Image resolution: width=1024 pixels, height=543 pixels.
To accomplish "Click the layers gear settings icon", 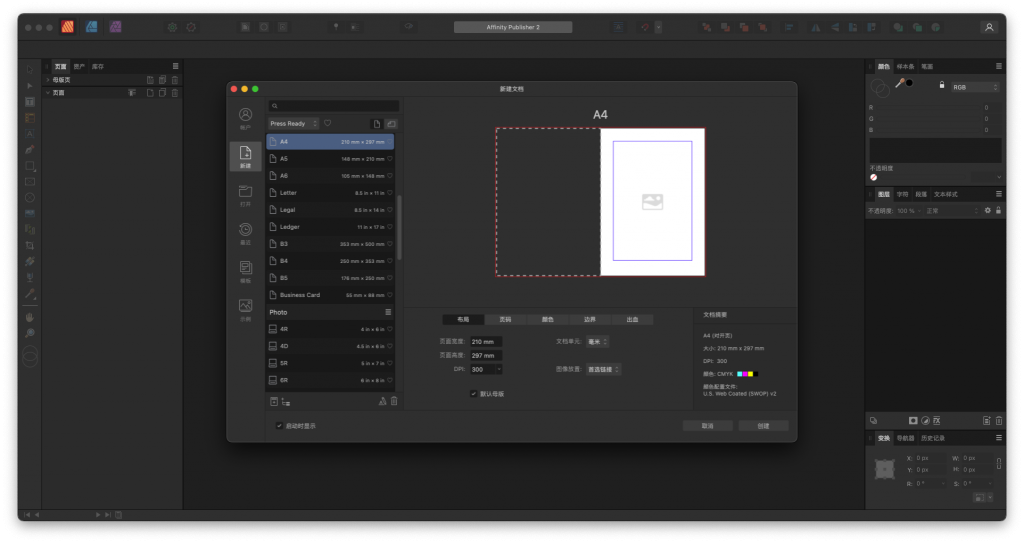I will 987,210.
